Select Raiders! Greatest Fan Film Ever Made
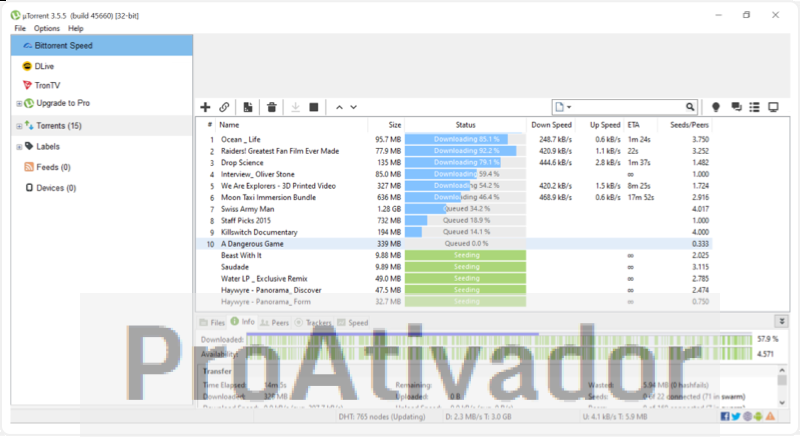 (x=280, y=151)
